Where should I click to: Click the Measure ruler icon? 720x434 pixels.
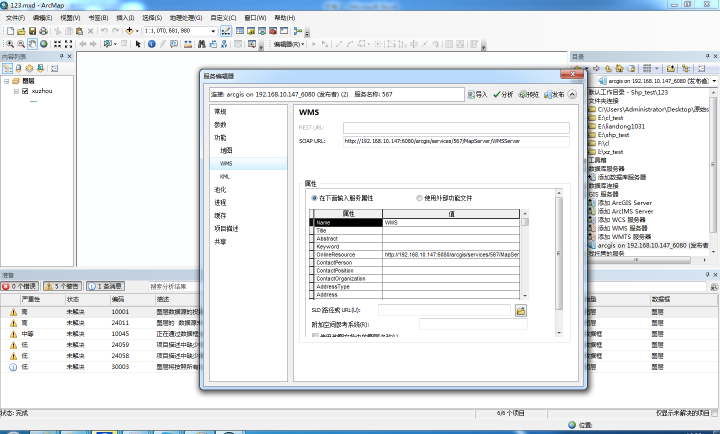click(188, 44)
